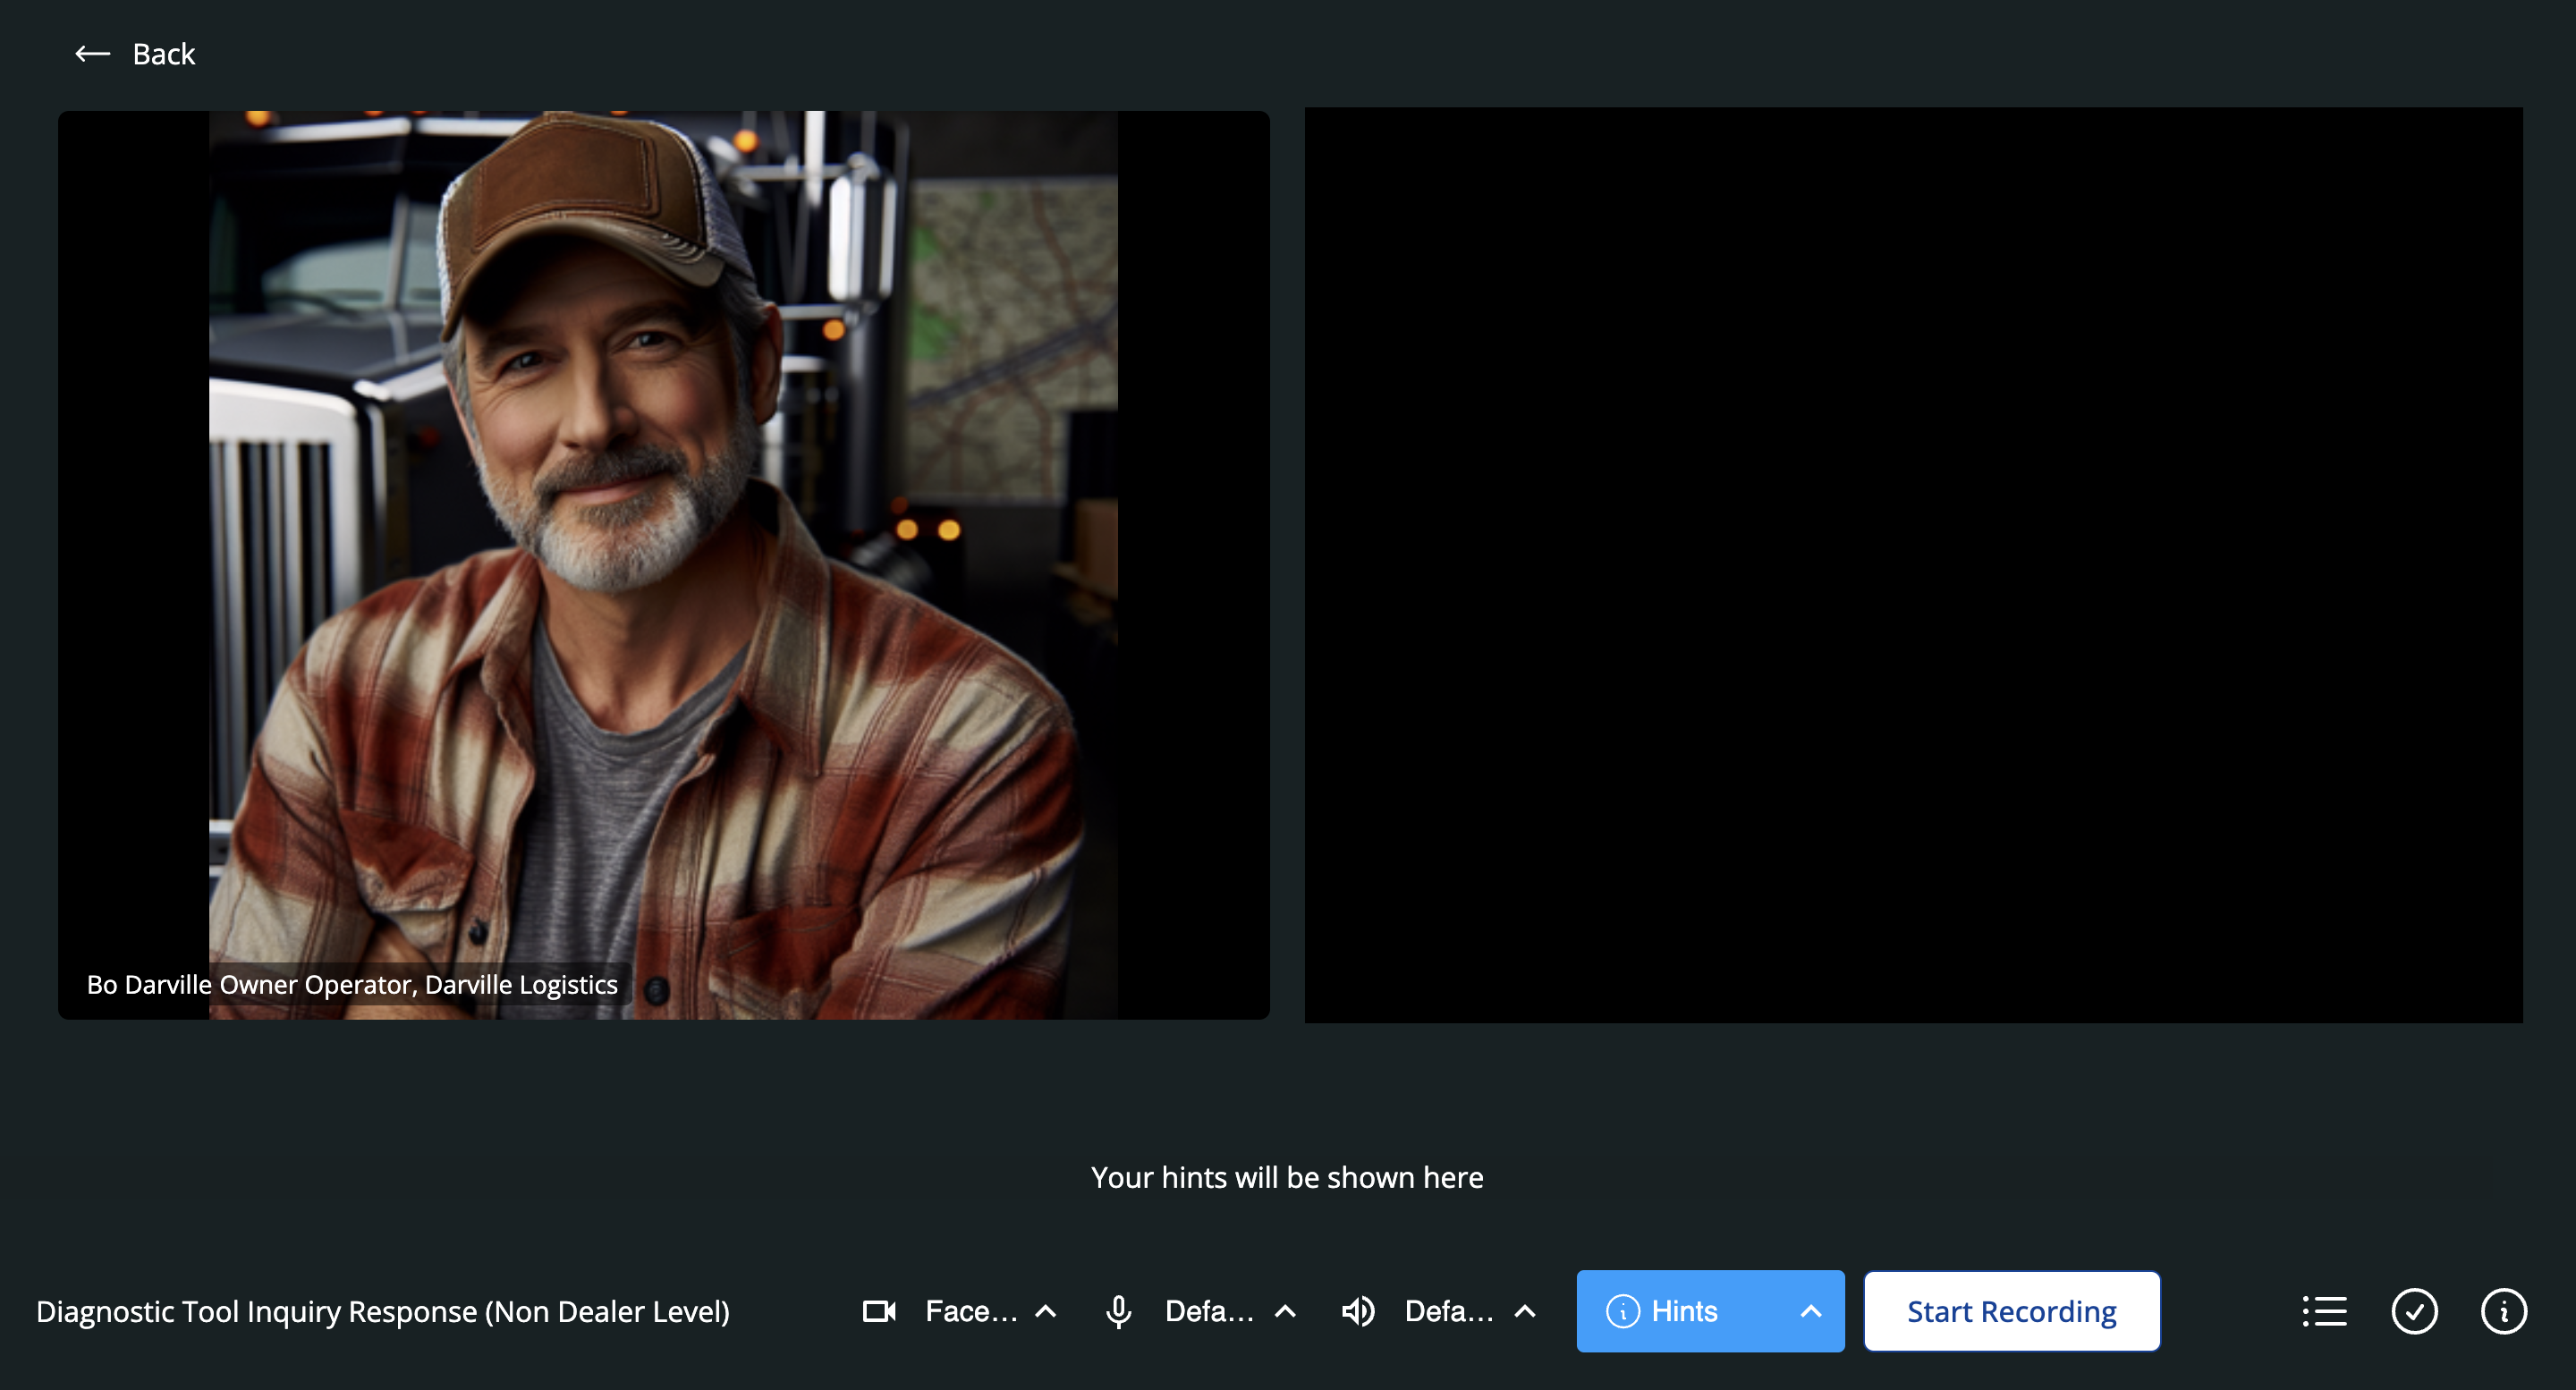Image resolution: width=2576 pixels, height=1390 pixels.
Task: Click the info circle icon at right
Action: [2503, 1311]
